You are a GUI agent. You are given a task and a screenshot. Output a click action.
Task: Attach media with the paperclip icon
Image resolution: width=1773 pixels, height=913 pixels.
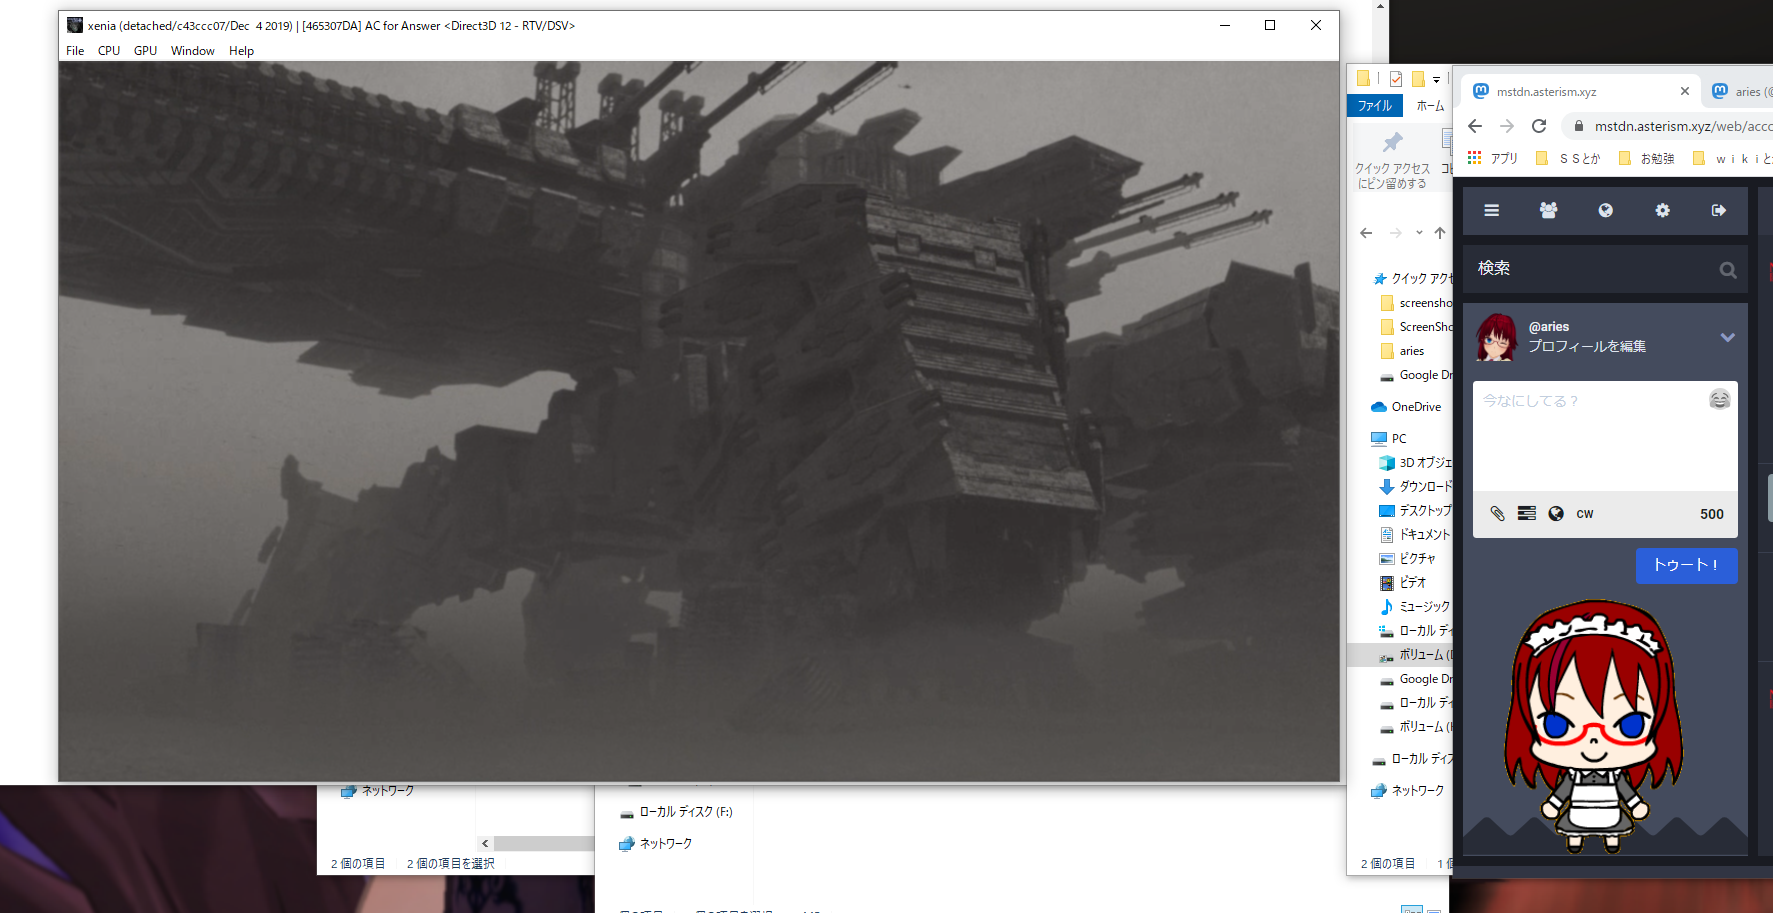click(1497, 513)
